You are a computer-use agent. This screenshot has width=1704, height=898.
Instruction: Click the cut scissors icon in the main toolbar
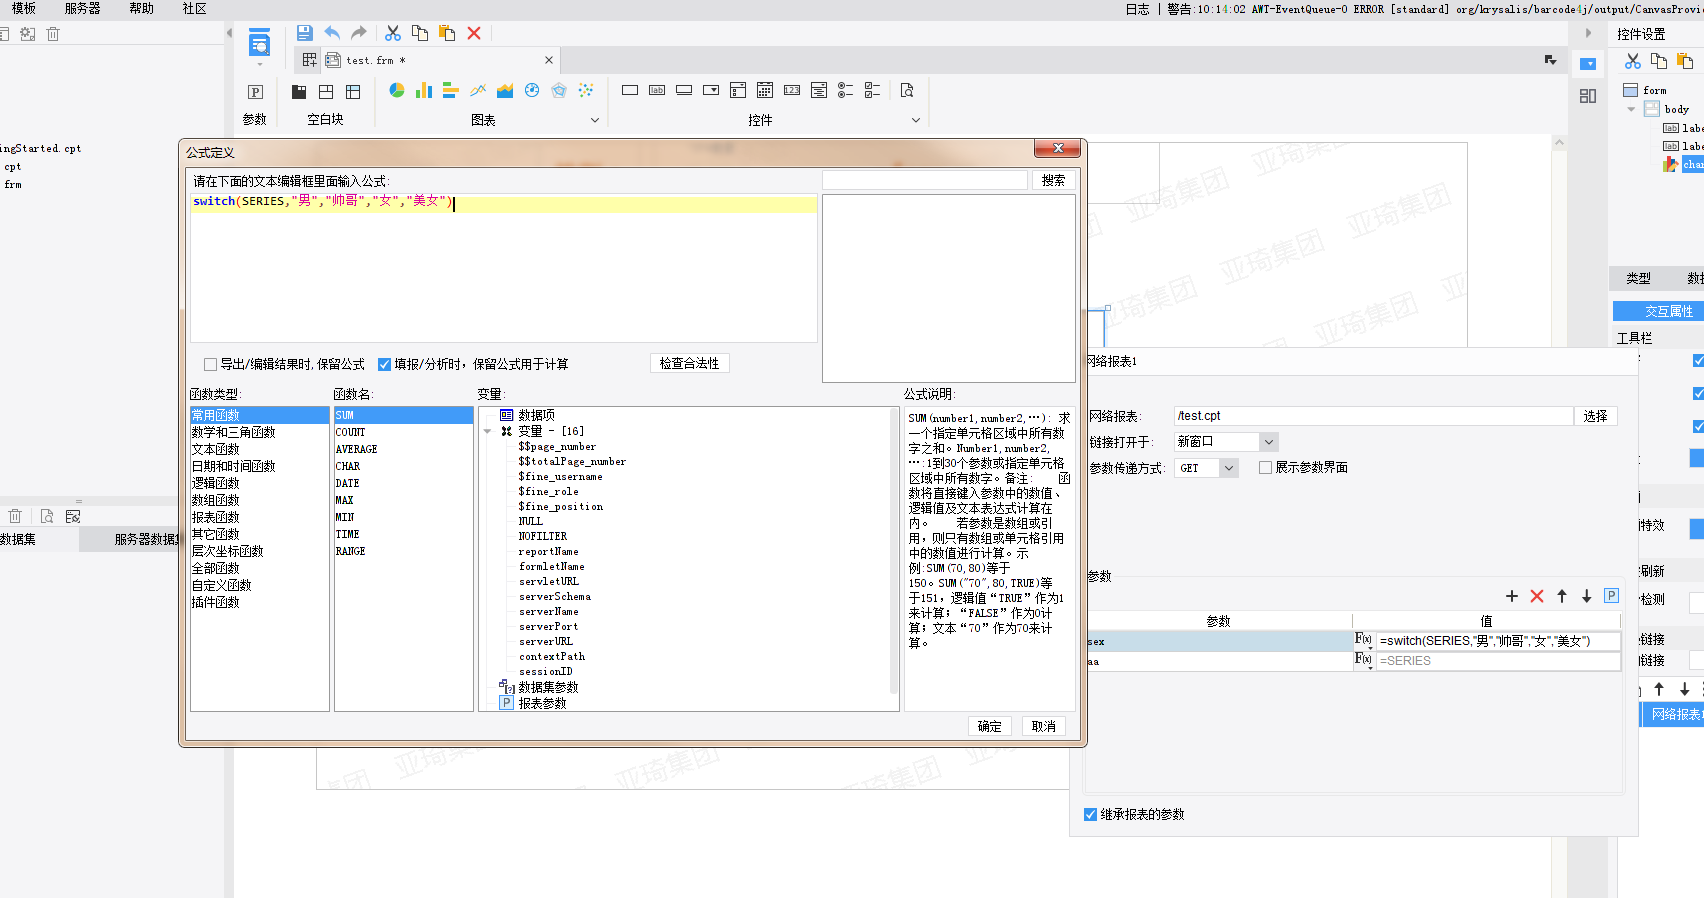(x=393, y=33)
